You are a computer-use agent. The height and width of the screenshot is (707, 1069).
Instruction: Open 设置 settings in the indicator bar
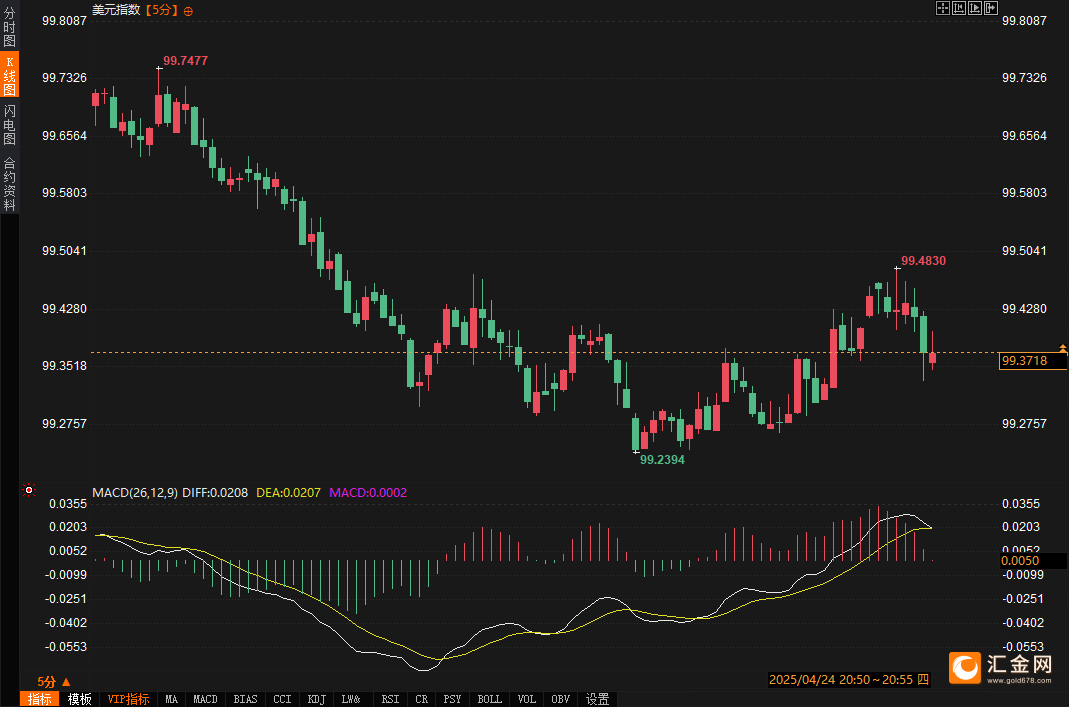[598, 699]
